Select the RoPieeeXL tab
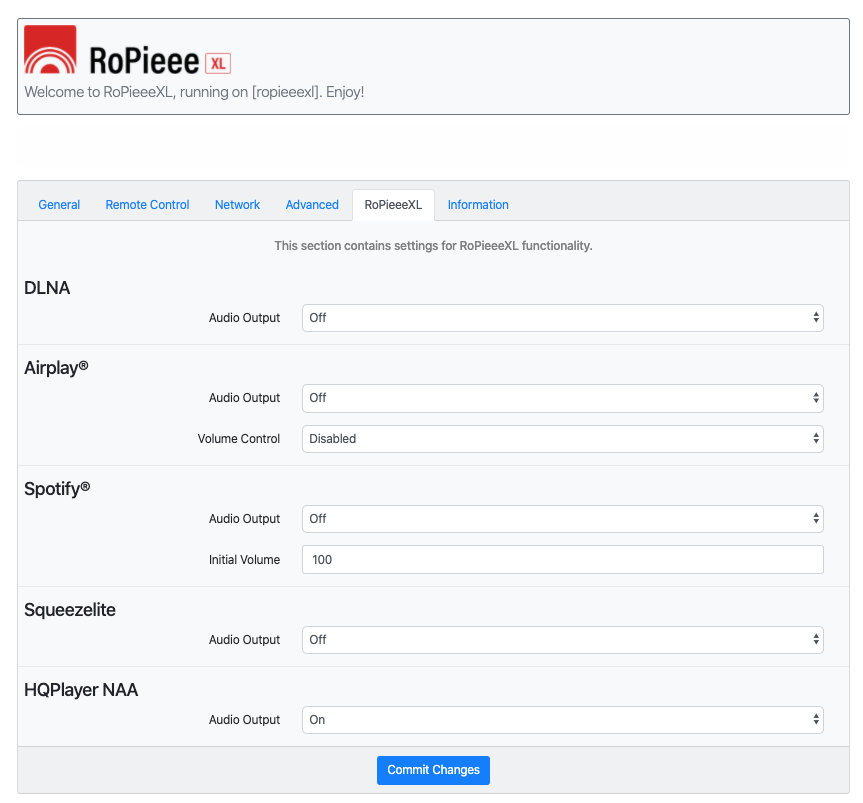The height and width of the screenshot is (803, 863). coord(393,205)
